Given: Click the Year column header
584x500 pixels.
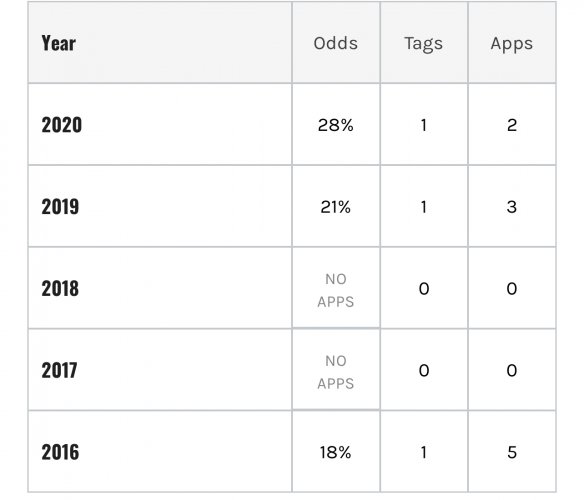Looking at the screenshot, I should (58, 43).
